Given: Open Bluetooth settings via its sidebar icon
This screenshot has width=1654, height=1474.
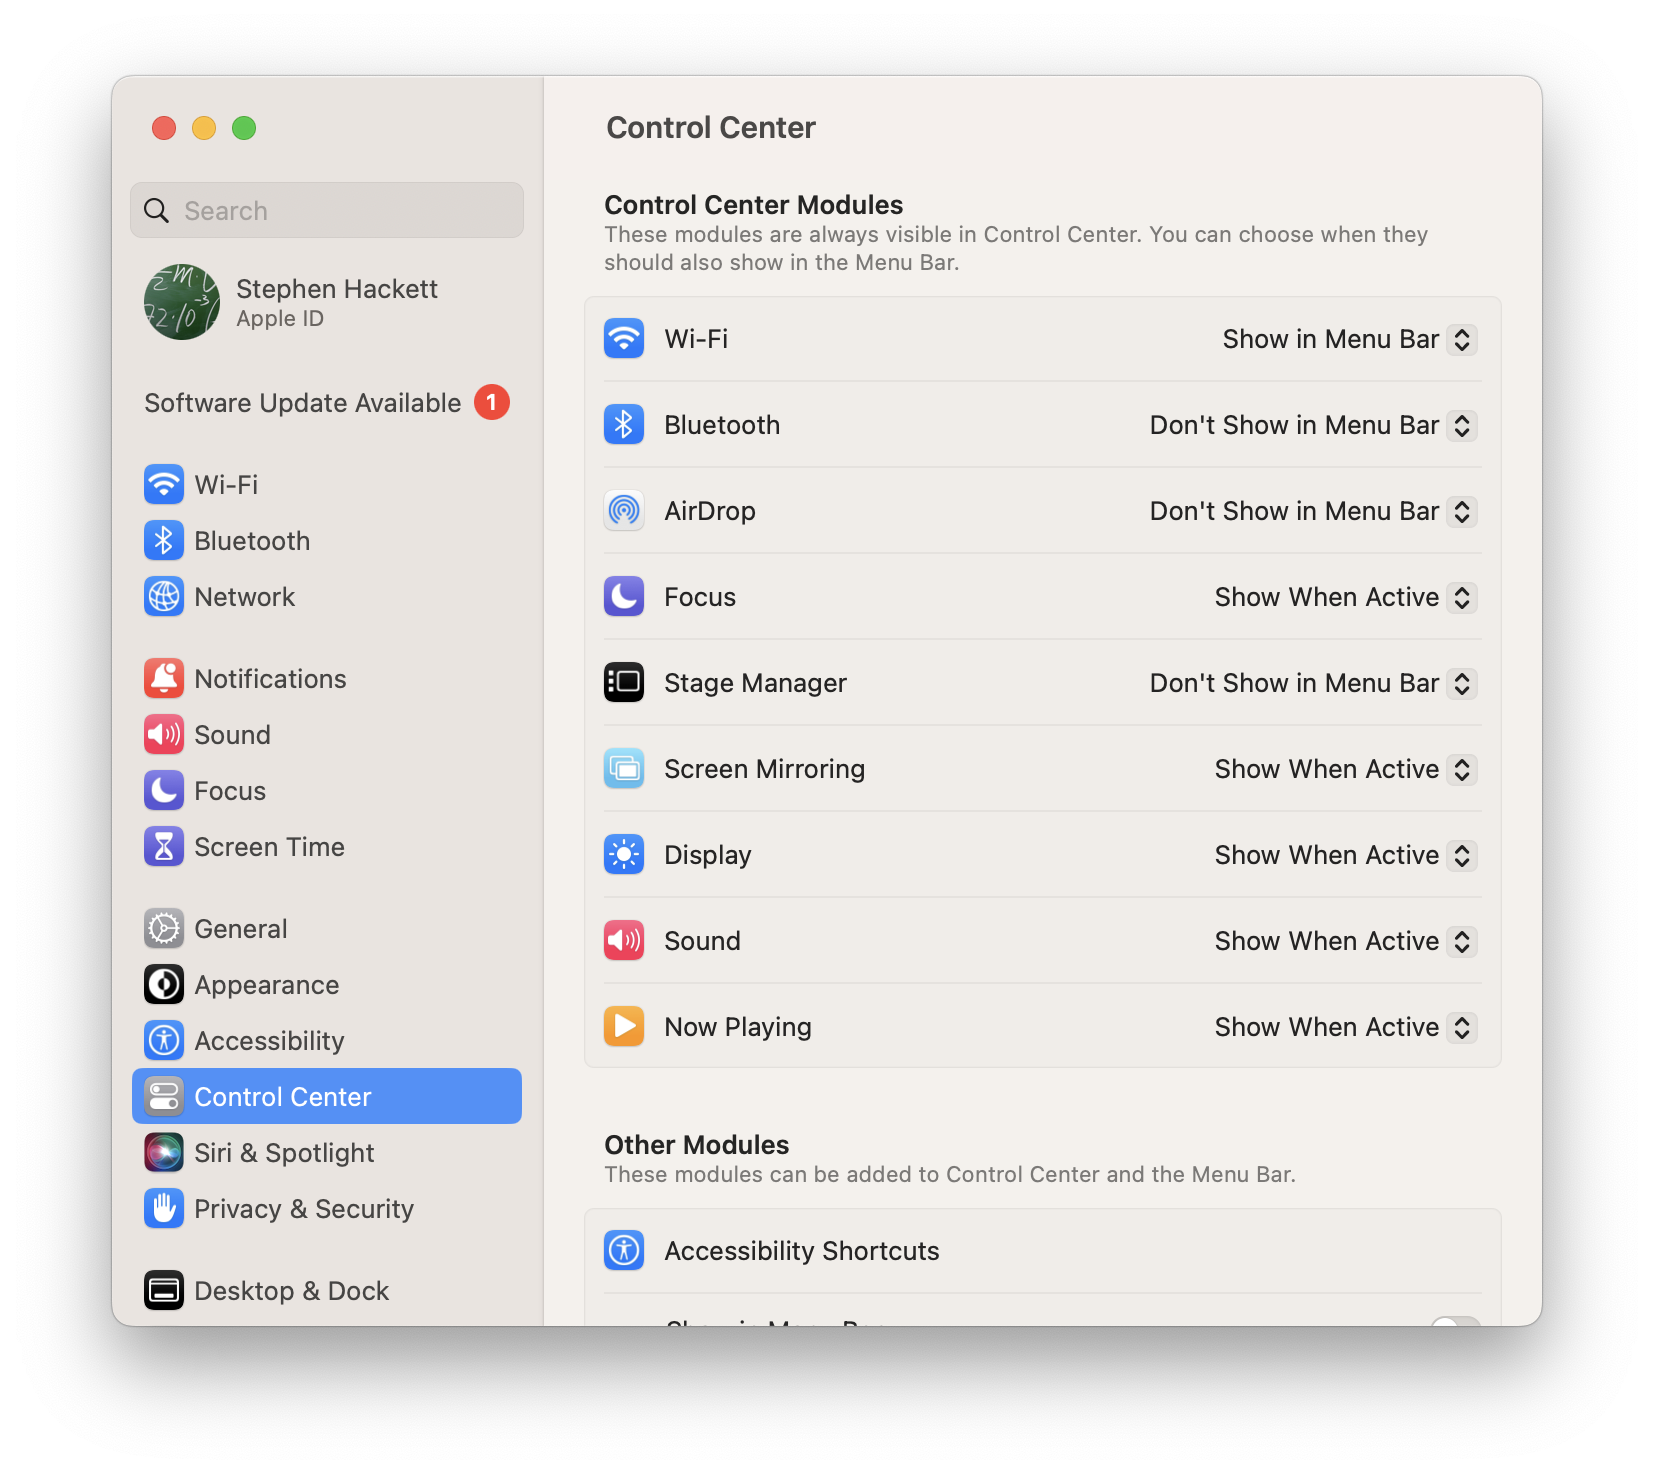Looking at the screenshot, I should 164,541.
